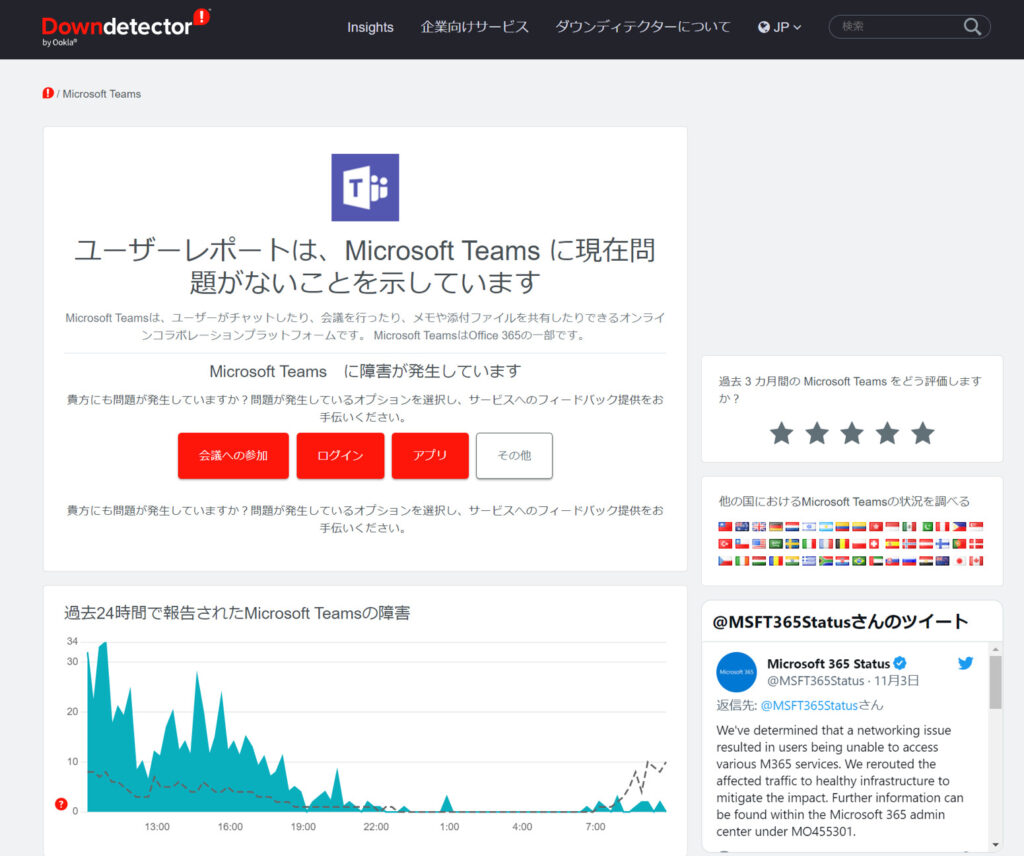Screen dimensions: 1024x856
Task: Select the Saudi Arabia flag
Action: (776, 544)
